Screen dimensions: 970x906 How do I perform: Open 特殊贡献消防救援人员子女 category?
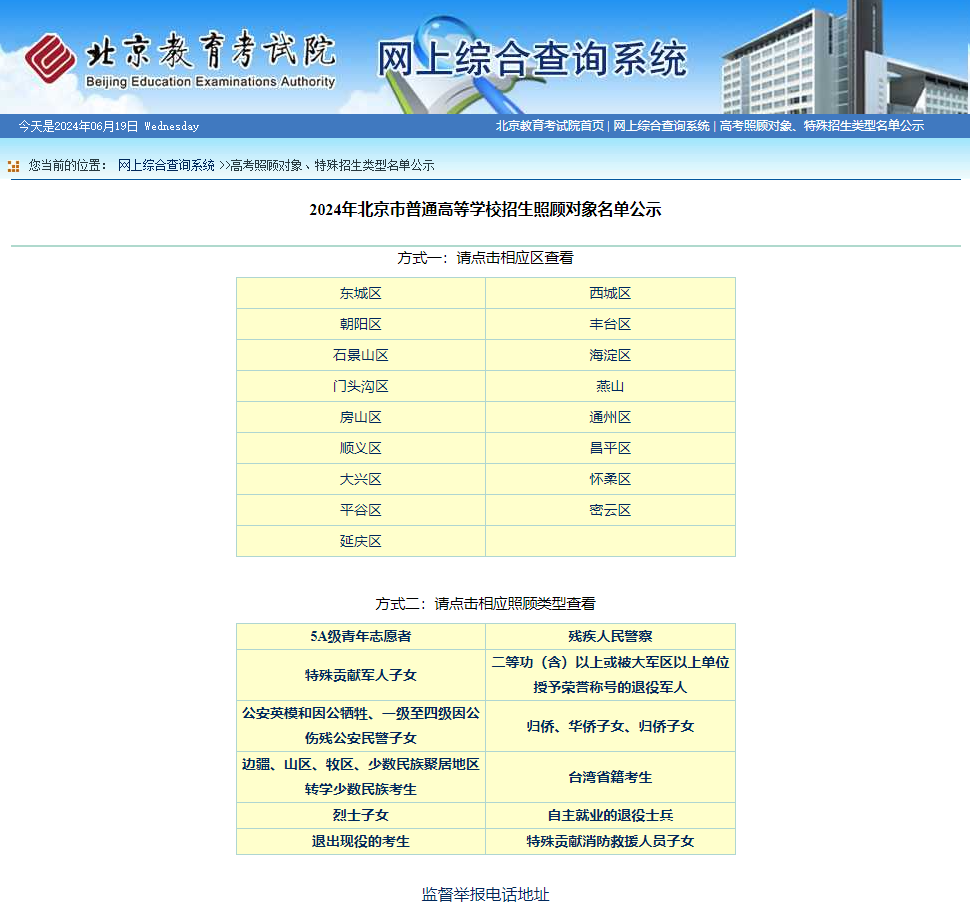(610, 841)
